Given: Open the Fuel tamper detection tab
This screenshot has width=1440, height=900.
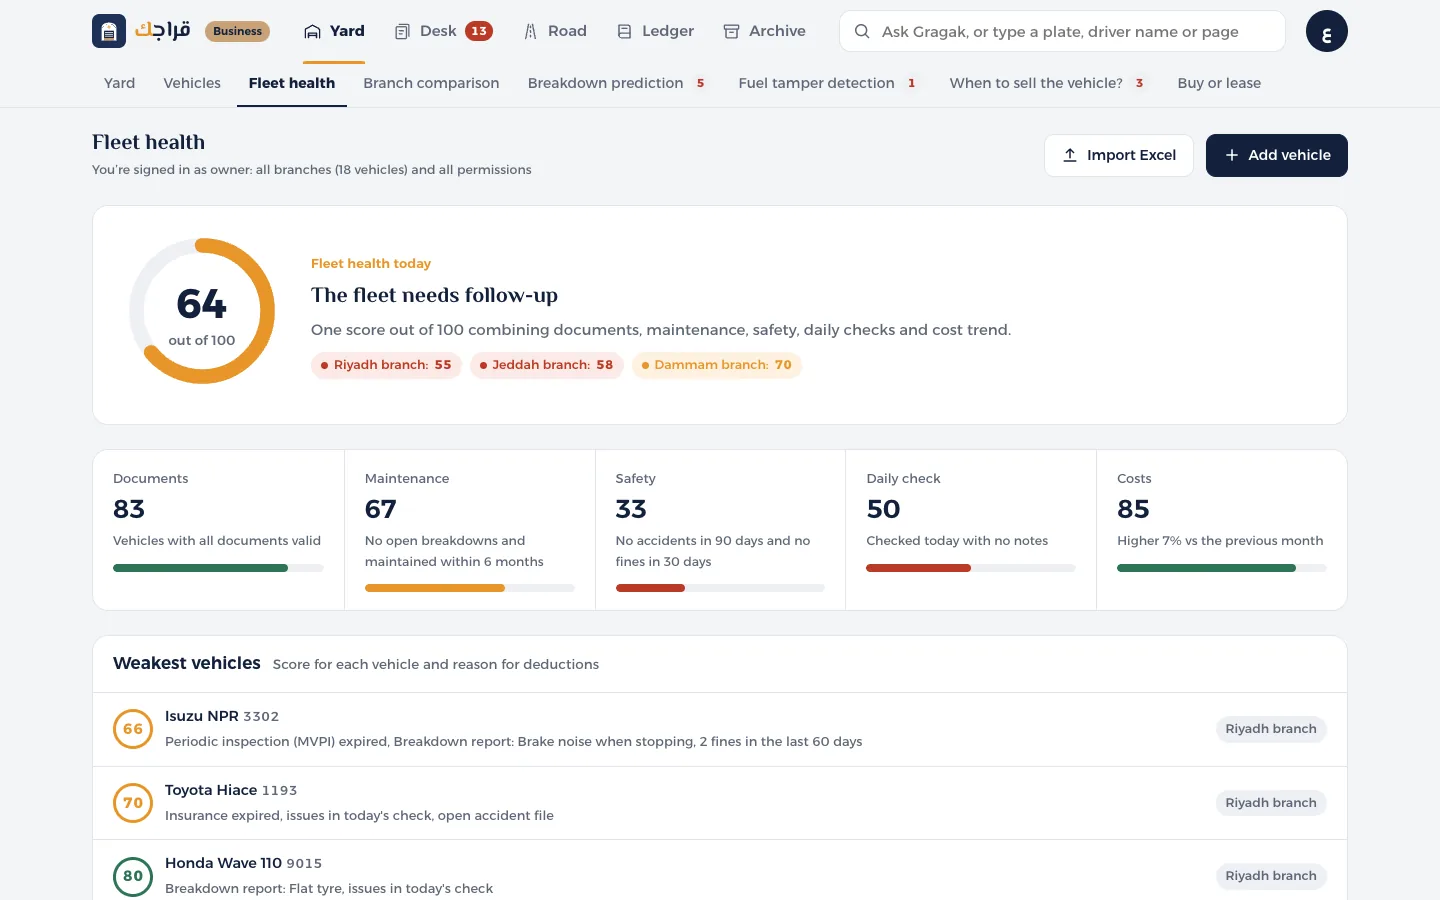Looking at the screenshot, I should click(x=828, y=83).
